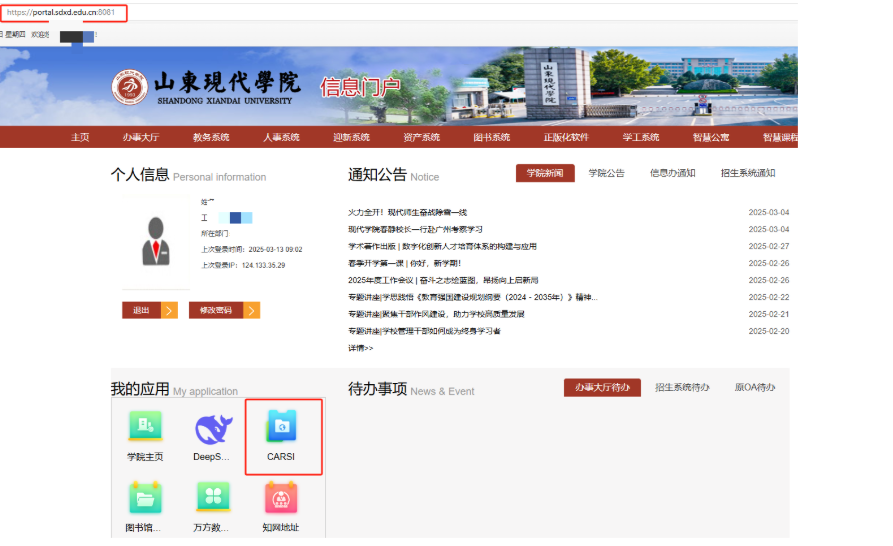This screenshot has height=546, width=893.
Task: Open the 详情>> more notices link
Action: coord(361,348)
